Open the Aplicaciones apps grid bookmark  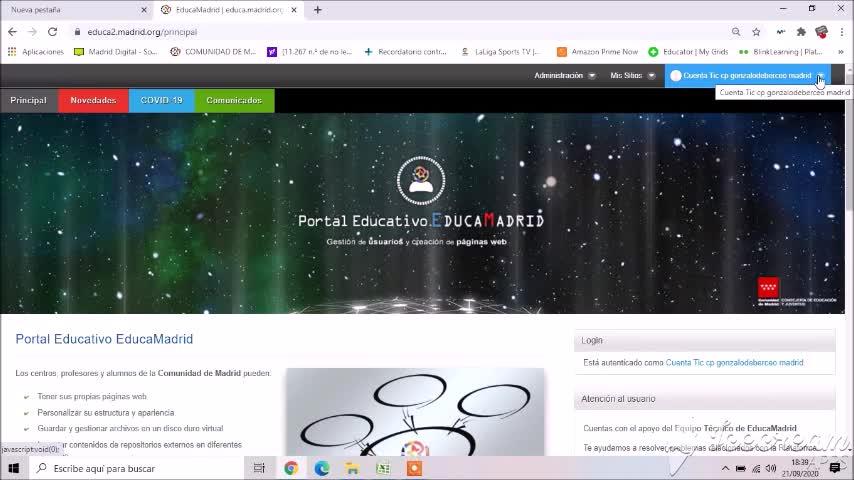pyautogui.click(x=35, y=52)
